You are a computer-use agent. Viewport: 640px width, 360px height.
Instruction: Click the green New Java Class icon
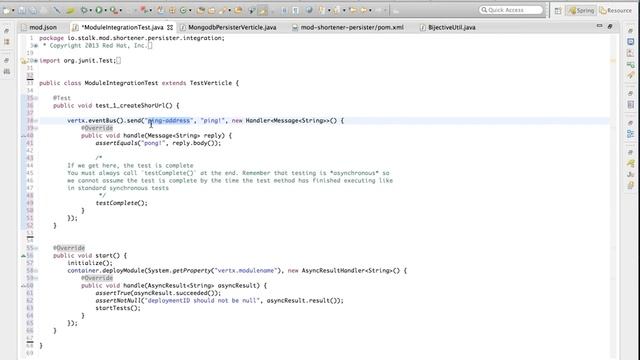[x=183, y=10]
